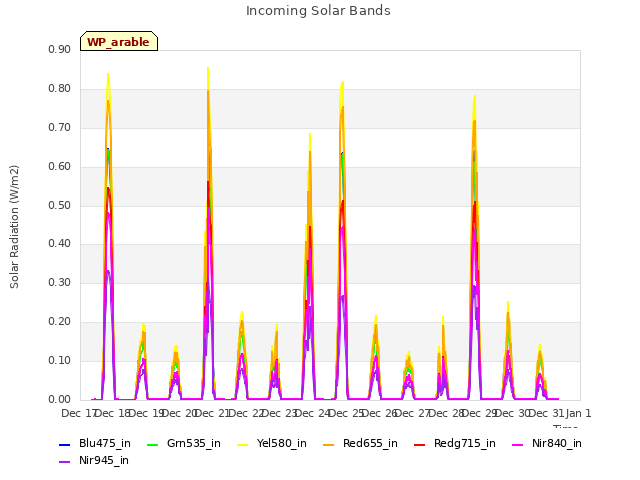This screenshot has width=640, height=480.
Task: Click the 0.90 y-axis tick label
Action: tap(60, 50)
